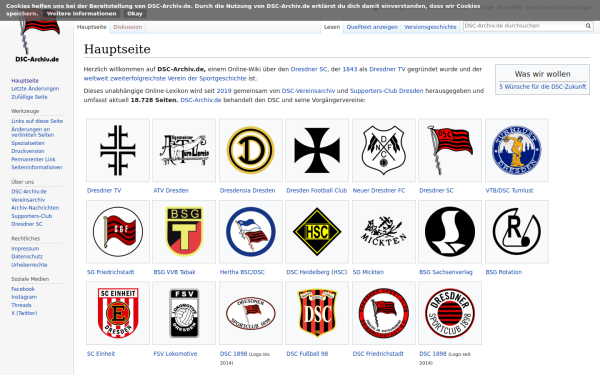This screenshot has height=375, width=600.
Task: Open the VTB/DSC Turnlust caption link
Action: tap(509, 191)
